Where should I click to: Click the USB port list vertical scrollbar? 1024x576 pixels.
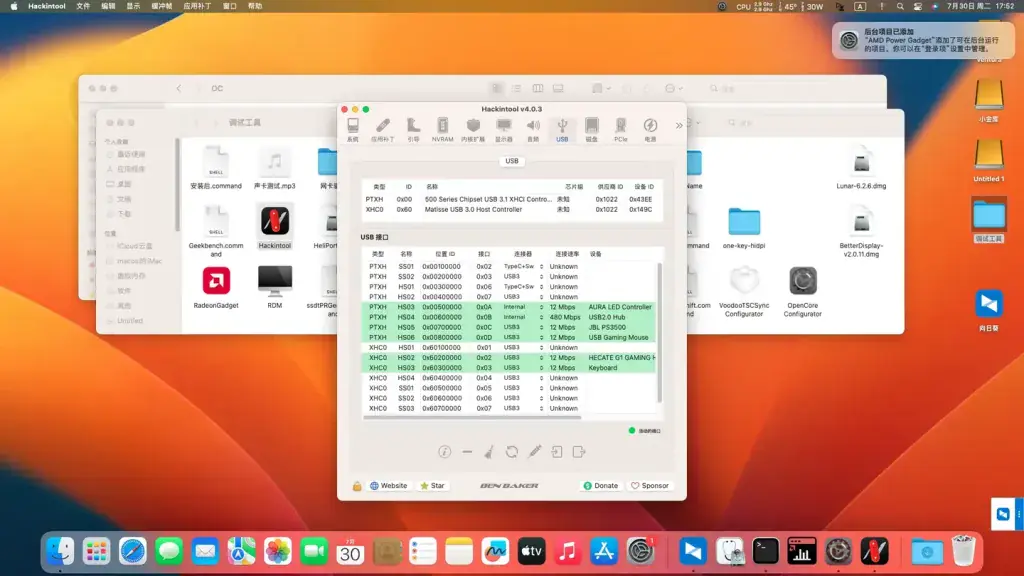[x=660, y=333]
